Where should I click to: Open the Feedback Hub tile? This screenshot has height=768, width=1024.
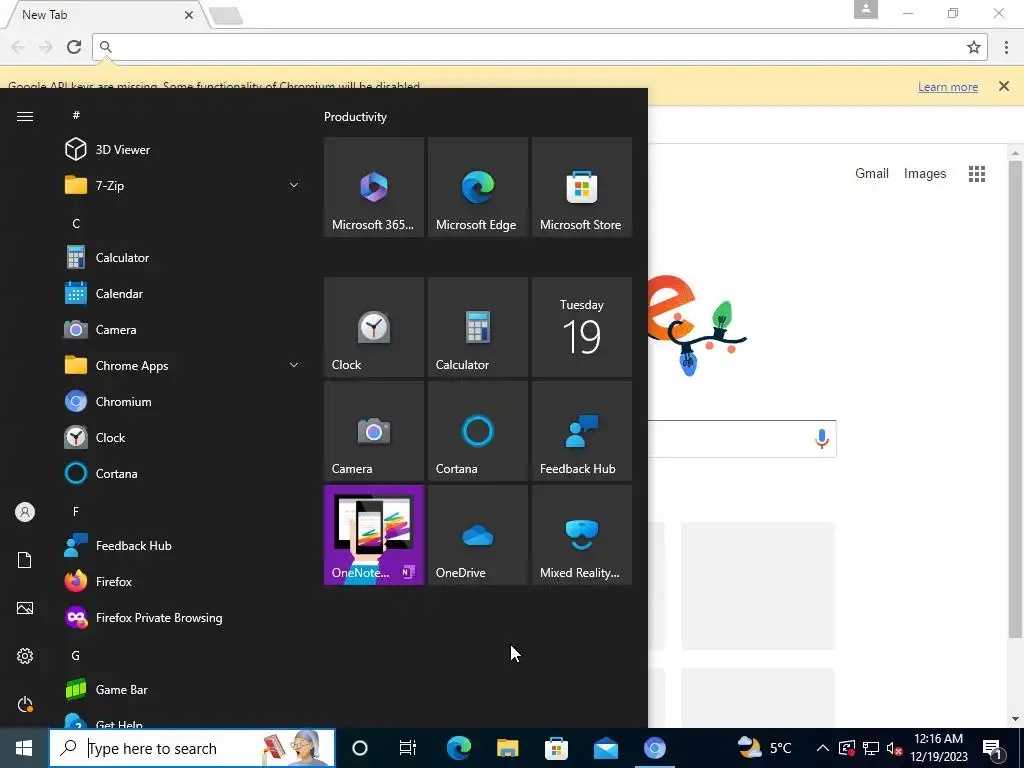click(x=582, y=431)
